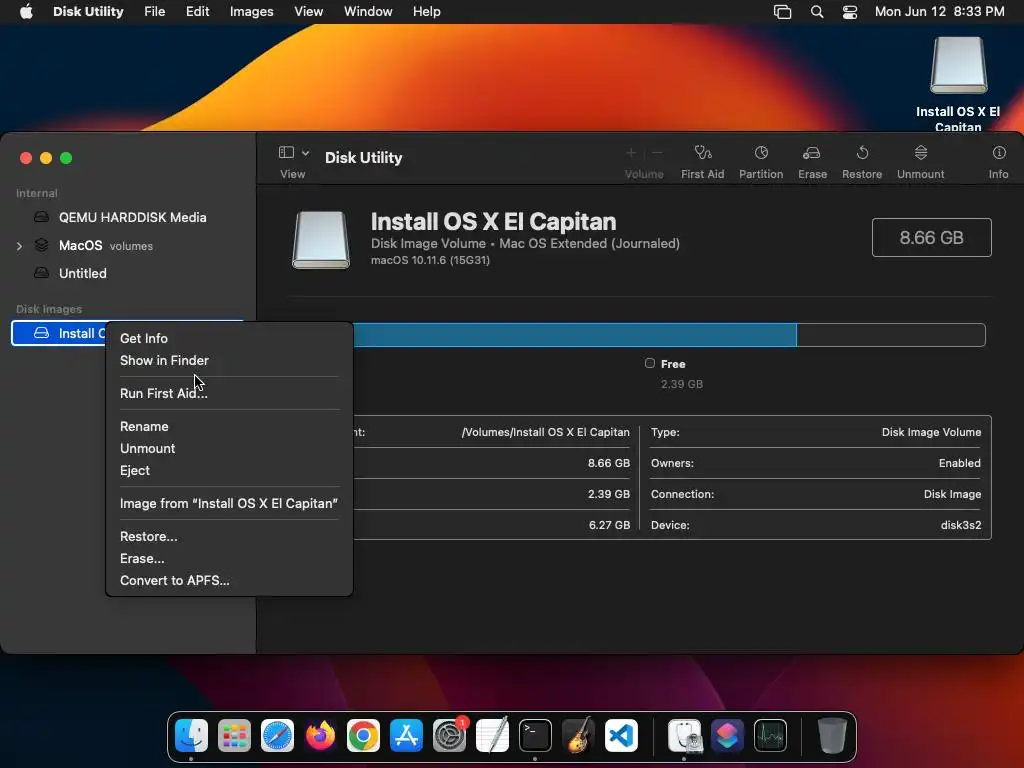The height and width of the screenshot is (768, 1024).
Task: Click the remove Volume minus icon
Action: coord(658,153)
